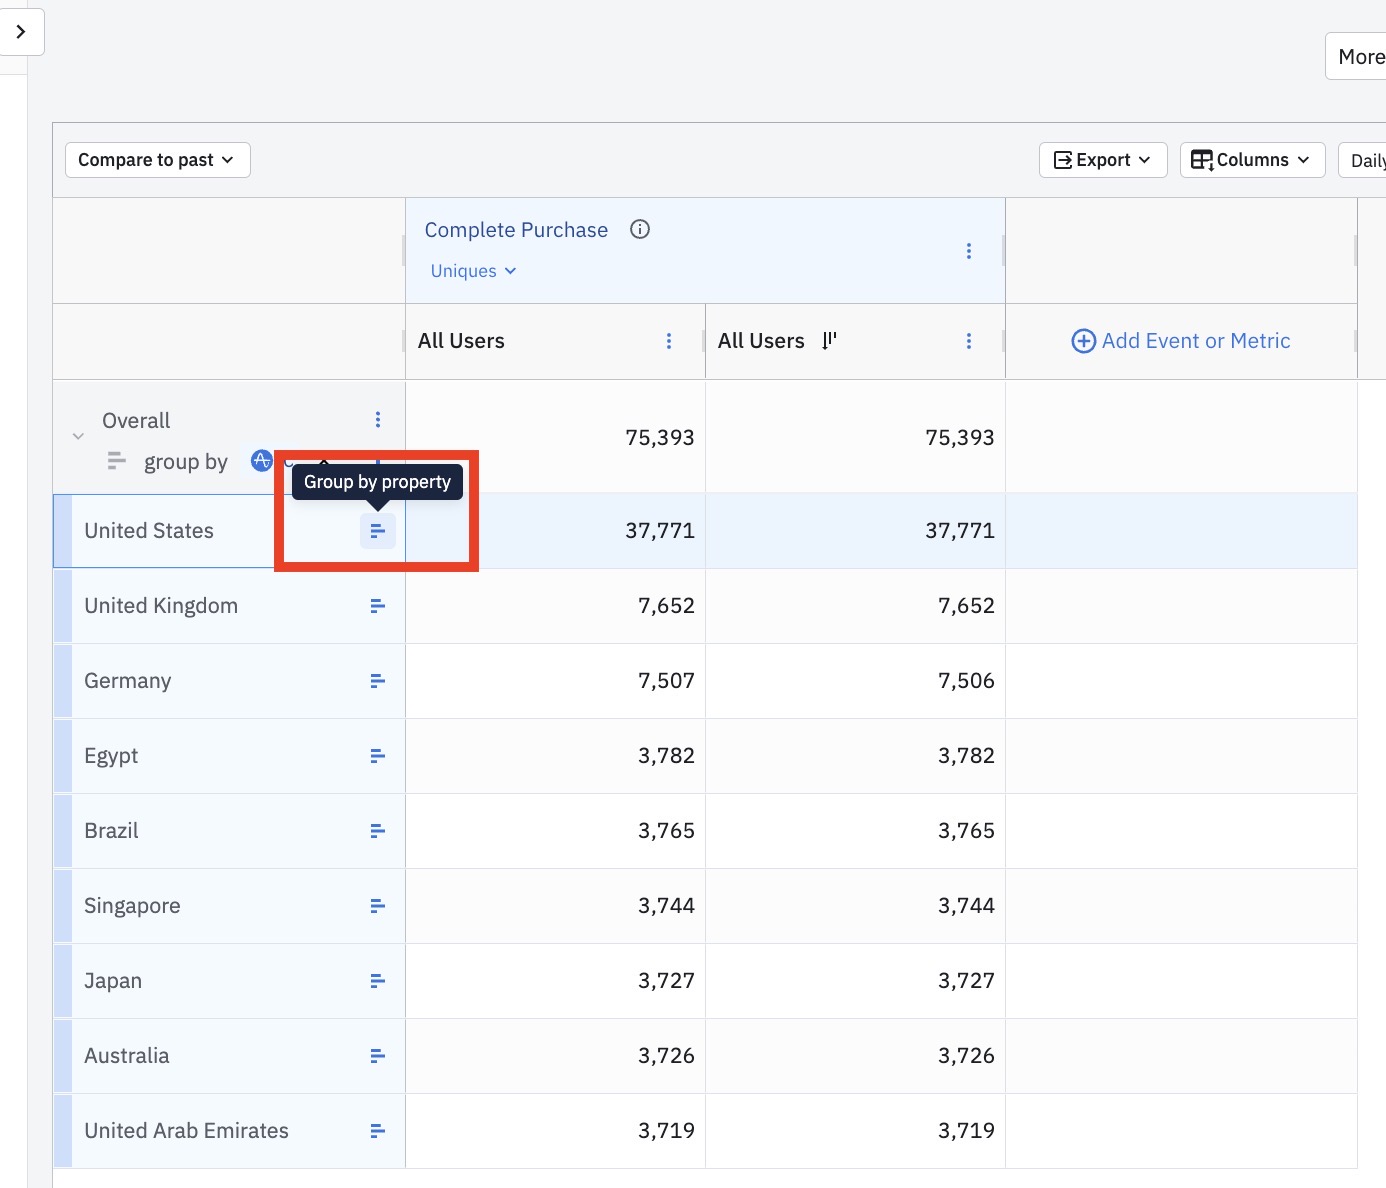The height and width of the screenshot is (1188, 1386).
Task: Click info icon next to Complete Purchase
Action: click(x=640, y=230)
